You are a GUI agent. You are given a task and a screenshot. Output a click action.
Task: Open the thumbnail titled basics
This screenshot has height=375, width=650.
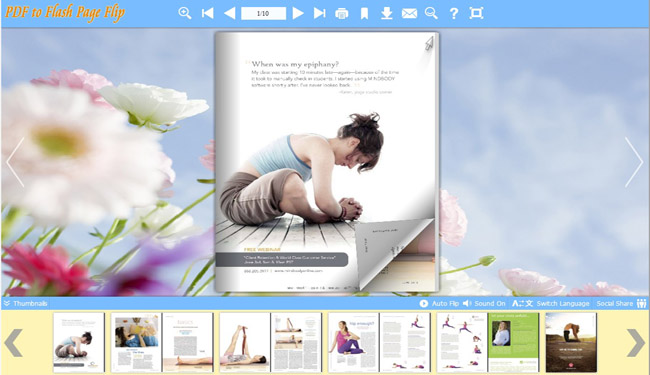click(x=188, y=342)
